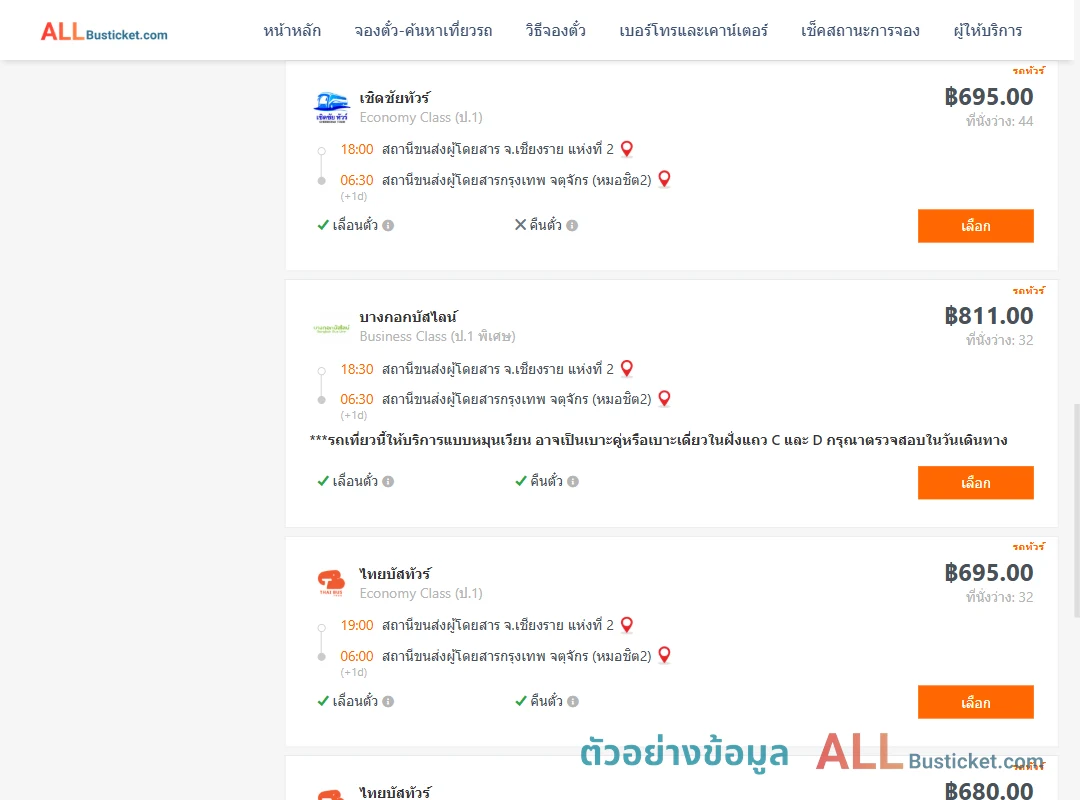Open จองตั๋ว-ค้นหาเที่ยวรถ menu
Viewport: 1080px width, 800px height.
(x=423, y=30)
